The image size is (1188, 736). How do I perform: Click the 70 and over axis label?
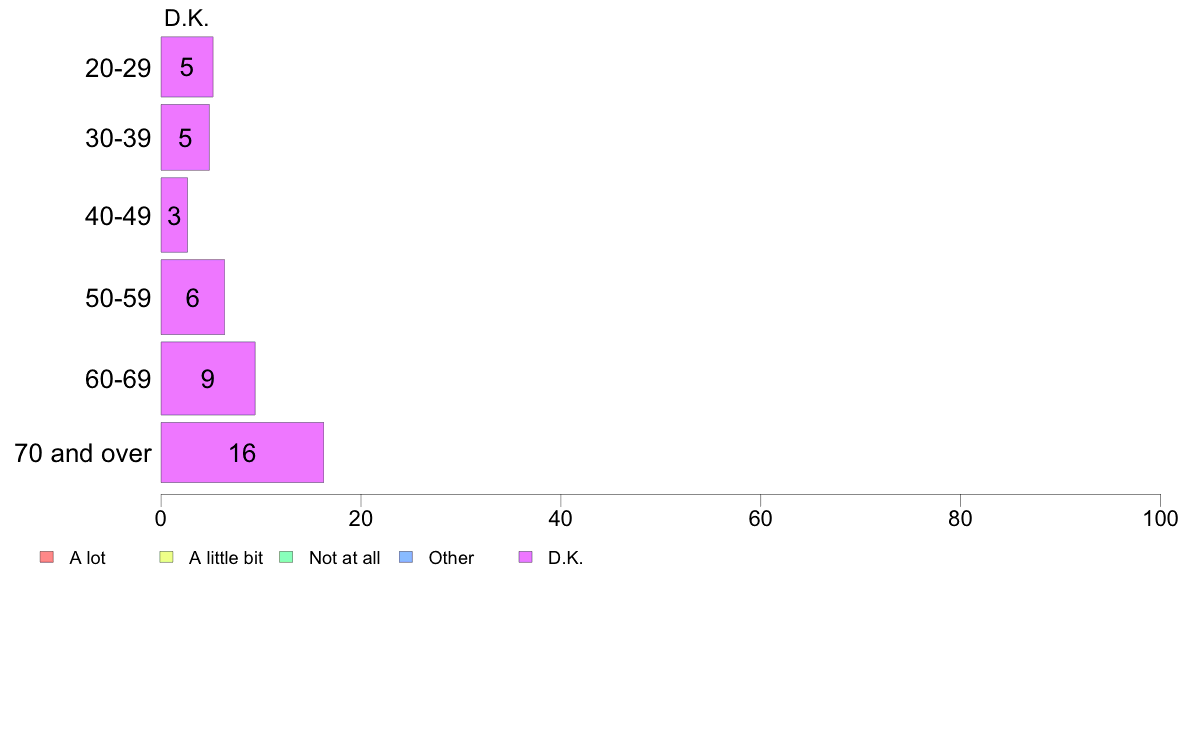click(x=83, y=453)
